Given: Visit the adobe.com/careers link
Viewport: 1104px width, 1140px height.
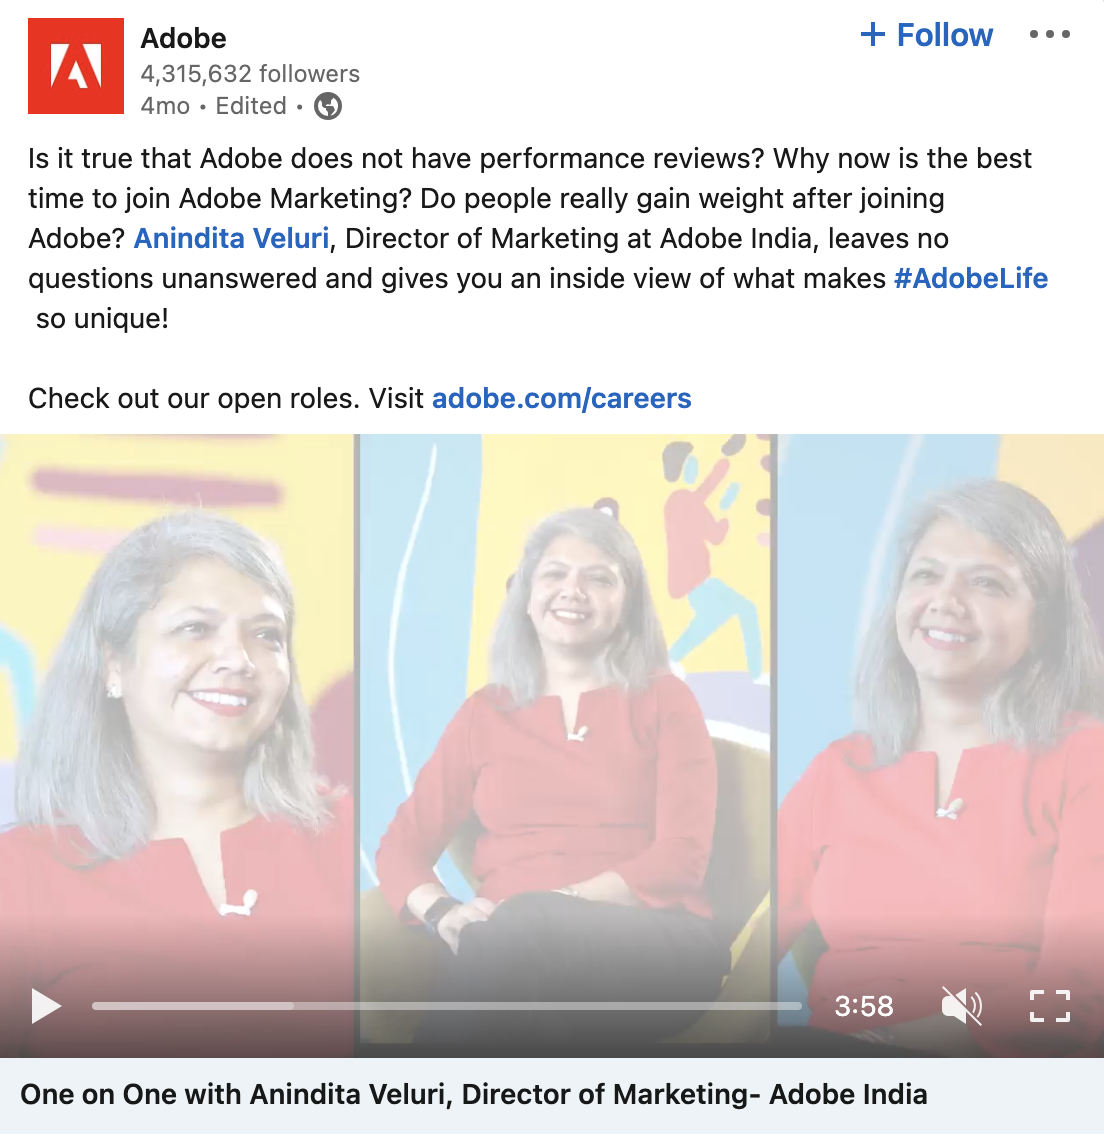Looking at the screenshot, I should click(561, 398).
